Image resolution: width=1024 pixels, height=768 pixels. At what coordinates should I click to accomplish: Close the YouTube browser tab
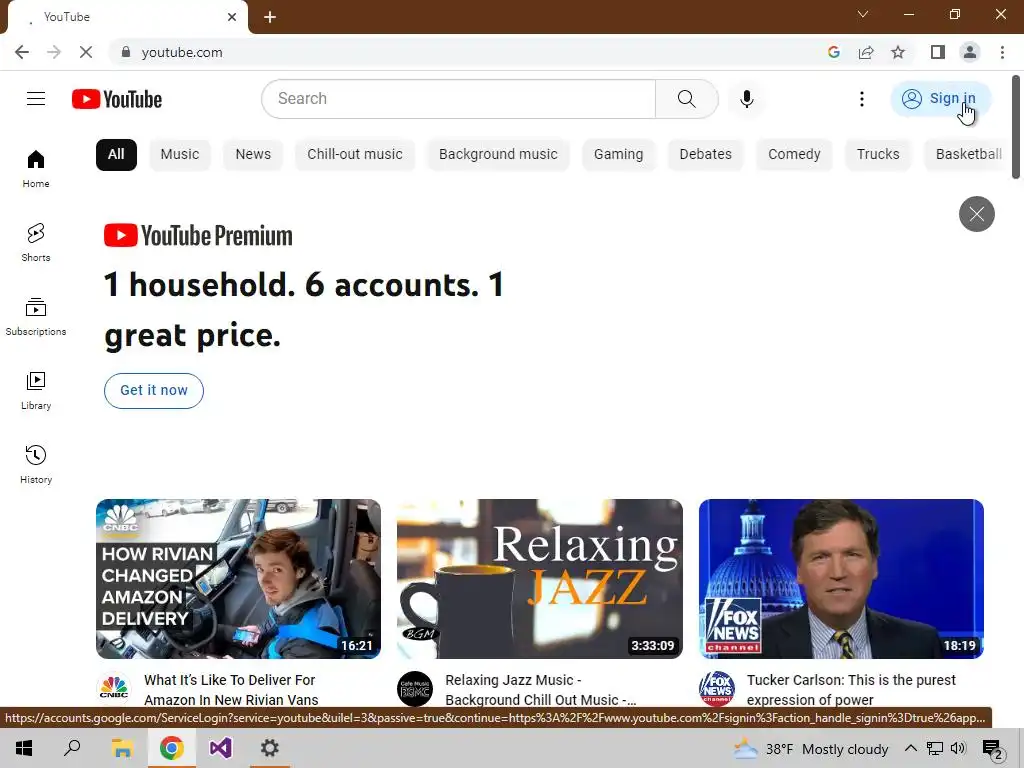point(232,17)
